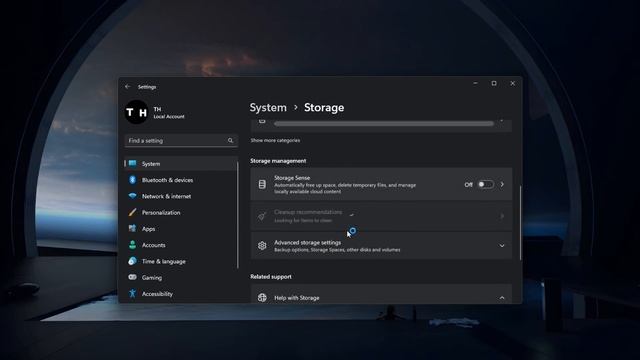This screenshot has height=360, width=640.
Task: Click System in the breadcrumb
Action: point(268,107)
